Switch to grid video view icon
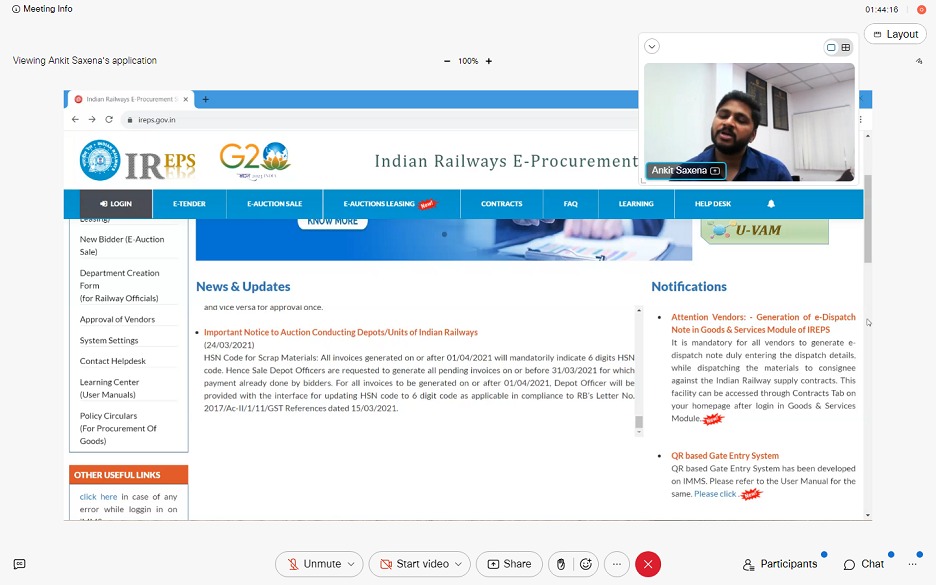 [x=845, y=47]
